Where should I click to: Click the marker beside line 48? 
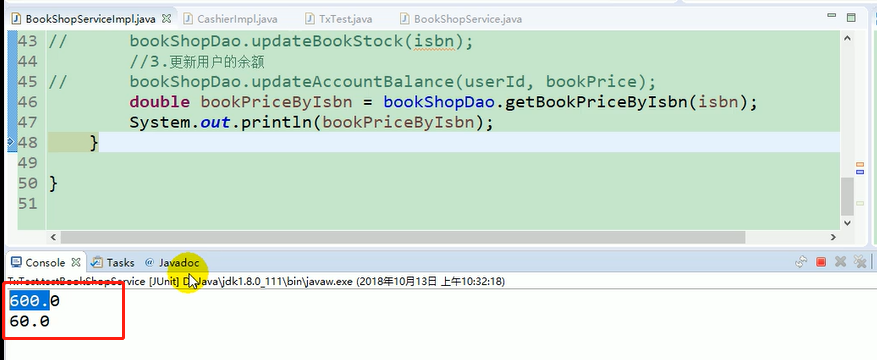[11, 142]
